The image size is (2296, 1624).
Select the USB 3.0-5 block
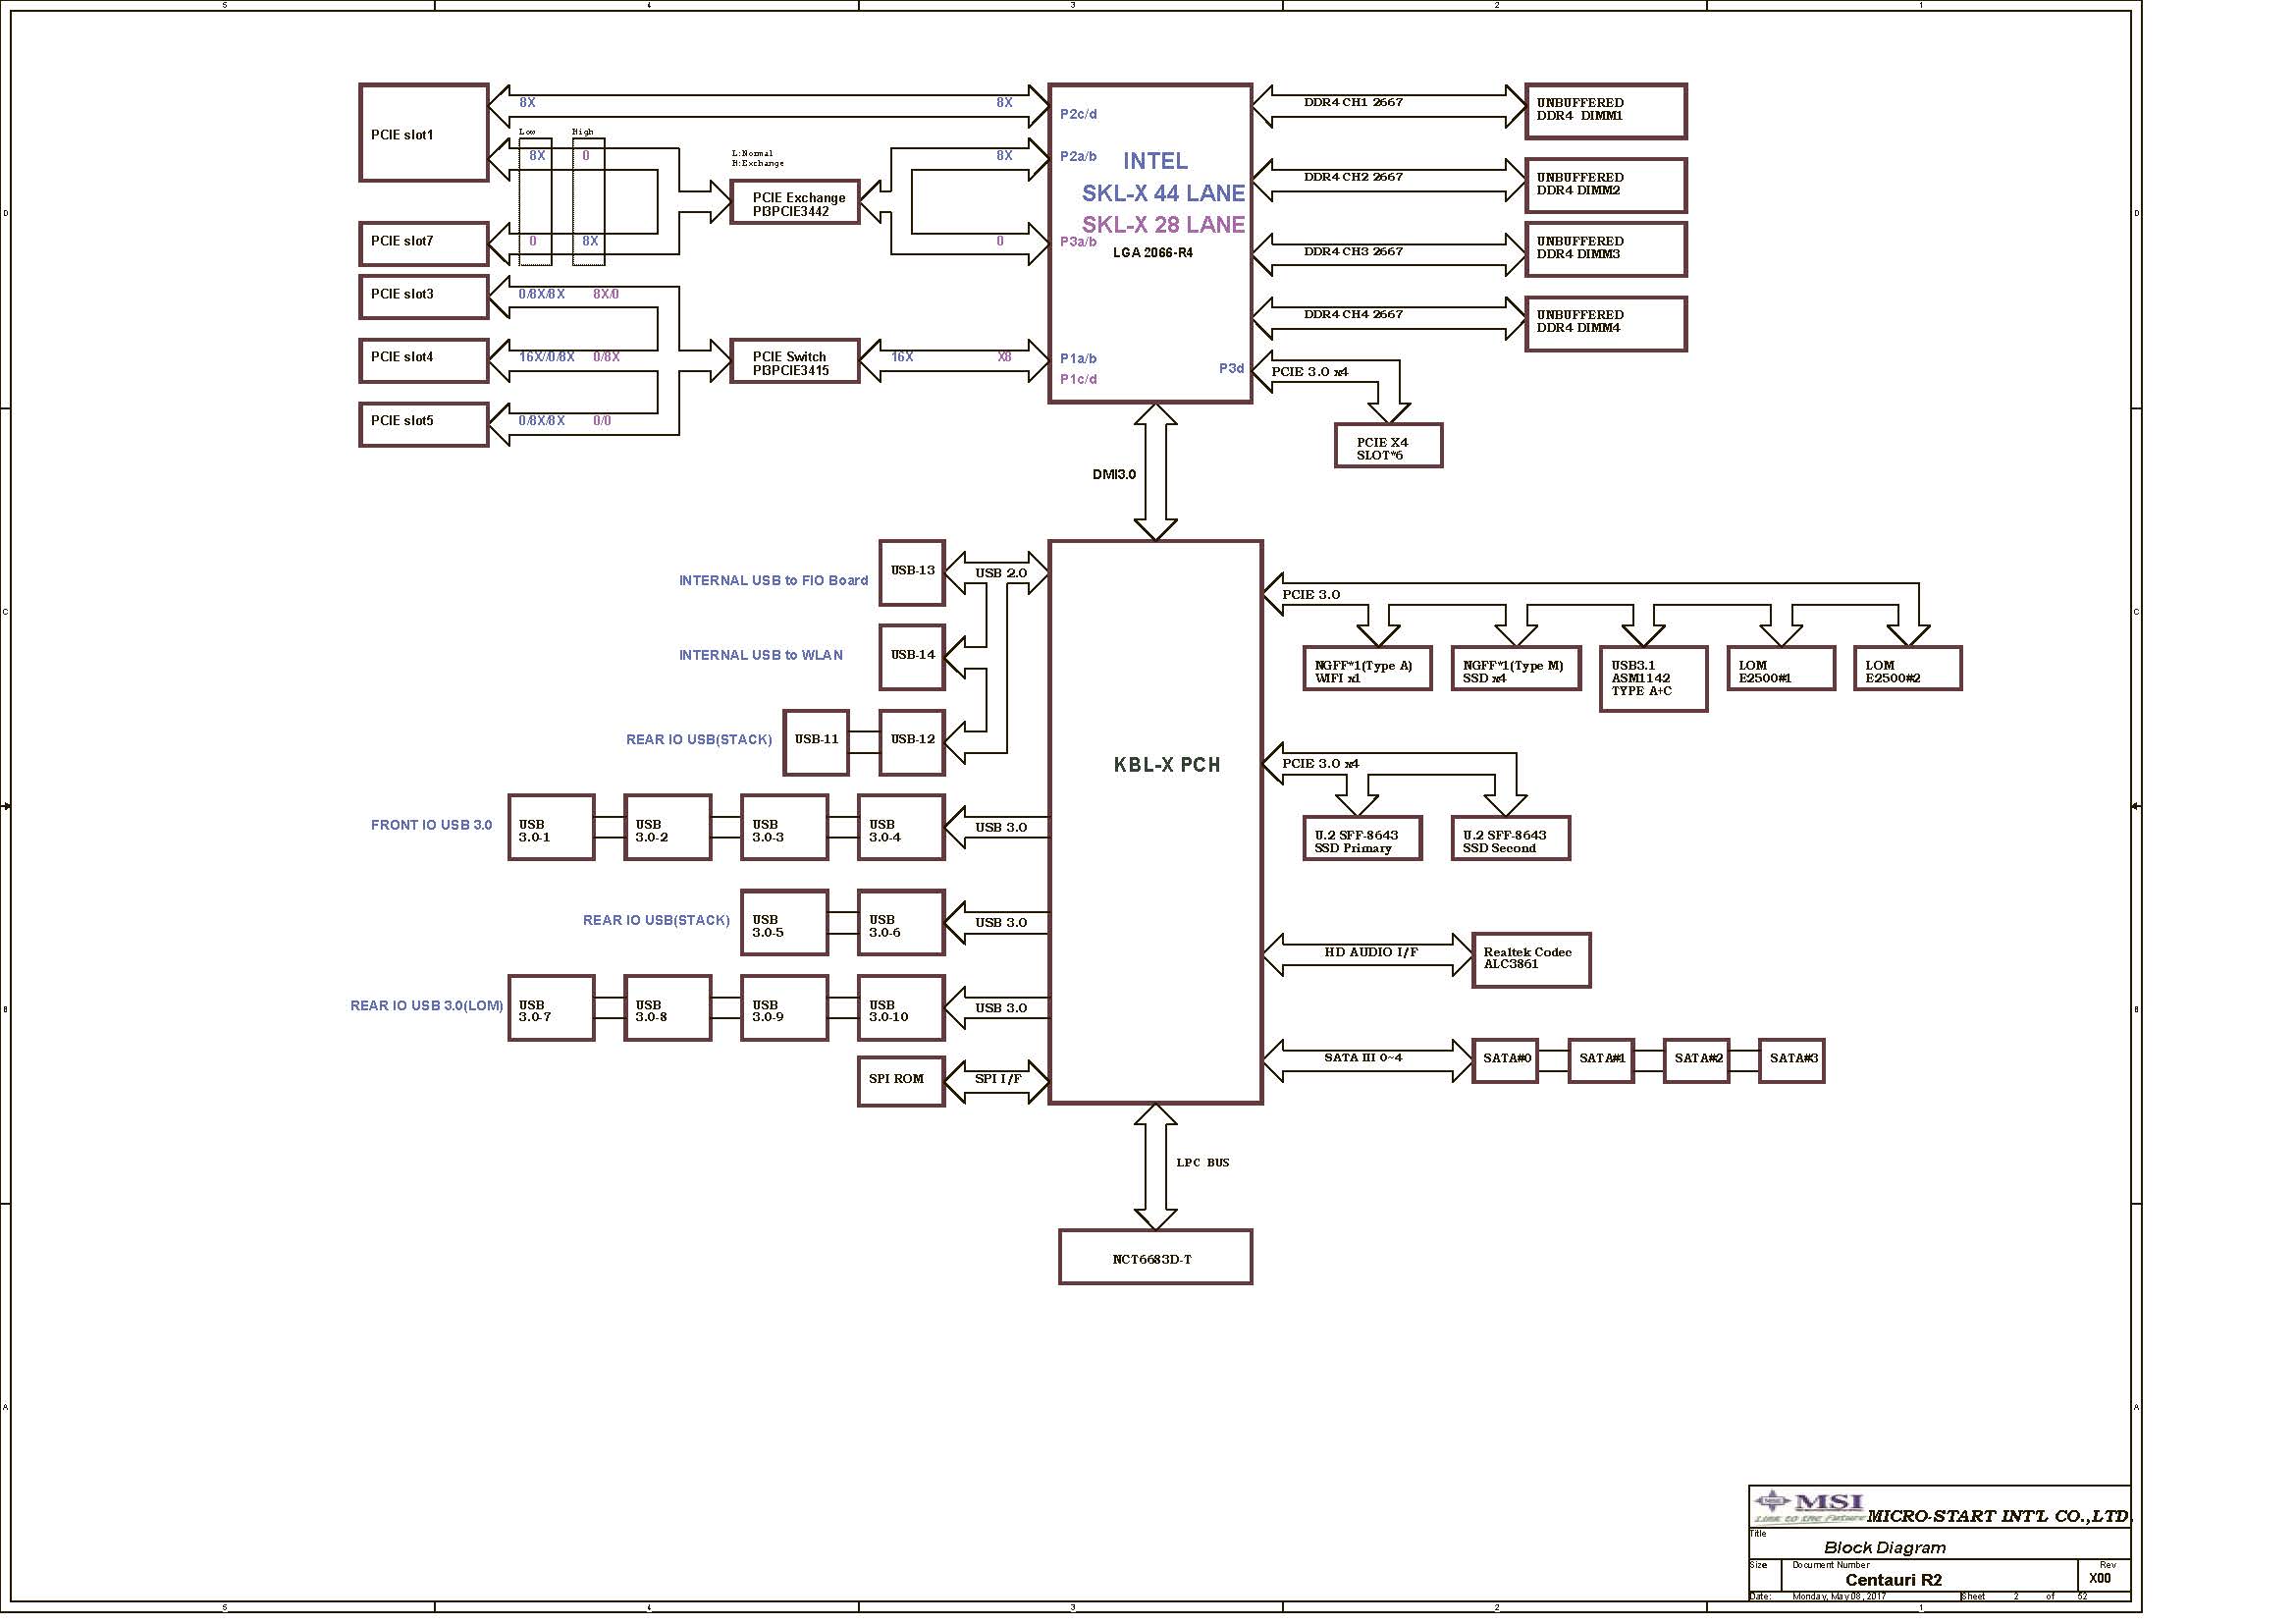(784, 922)
